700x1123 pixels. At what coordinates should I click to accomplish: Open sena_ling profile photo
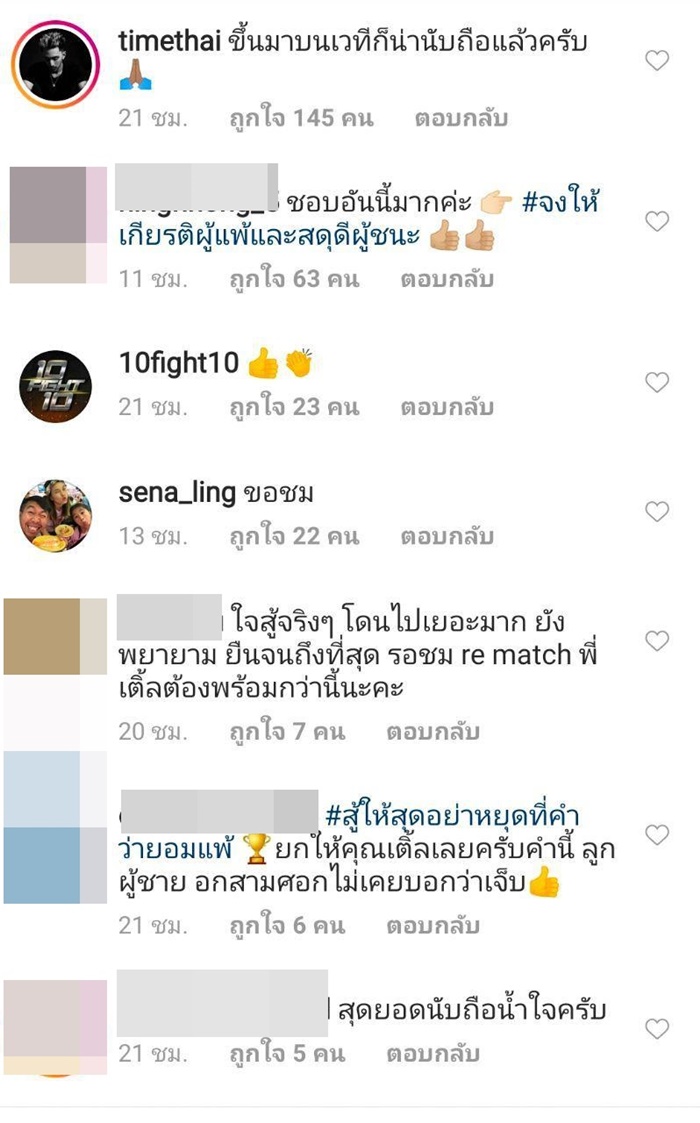[55, 516]
